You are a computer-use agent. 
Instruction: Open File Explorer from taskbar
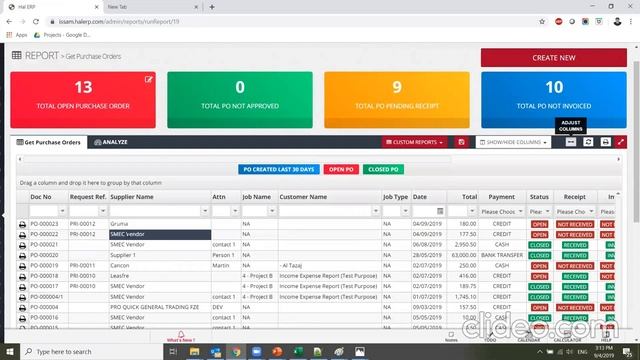(x=195, y=351)
